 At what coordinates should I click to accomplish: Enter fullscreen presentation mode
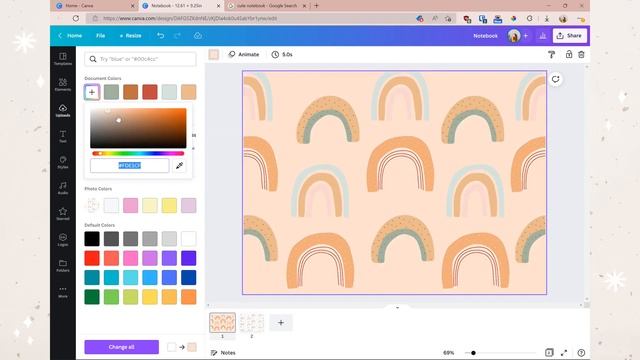pyautogui.click(x=564, y=353)
